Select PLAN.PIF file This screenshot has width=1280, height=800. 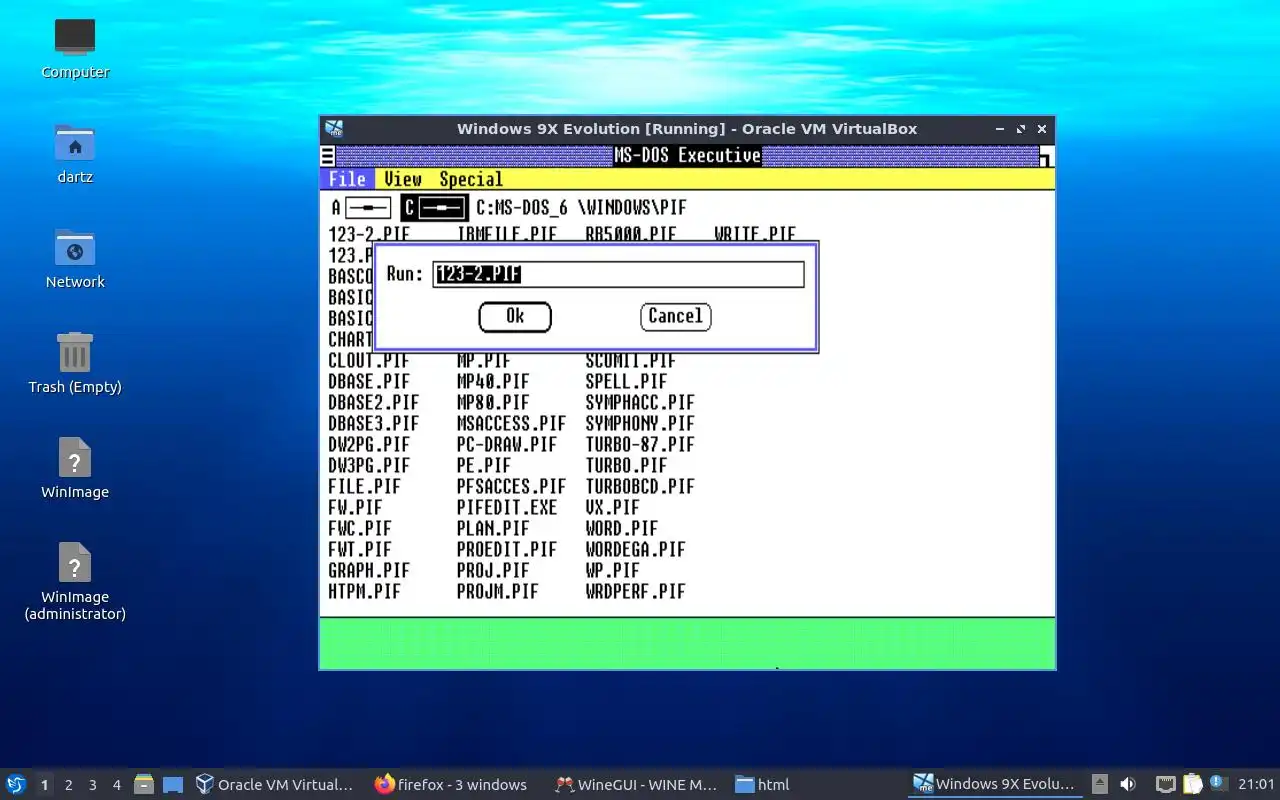point(493,528)
